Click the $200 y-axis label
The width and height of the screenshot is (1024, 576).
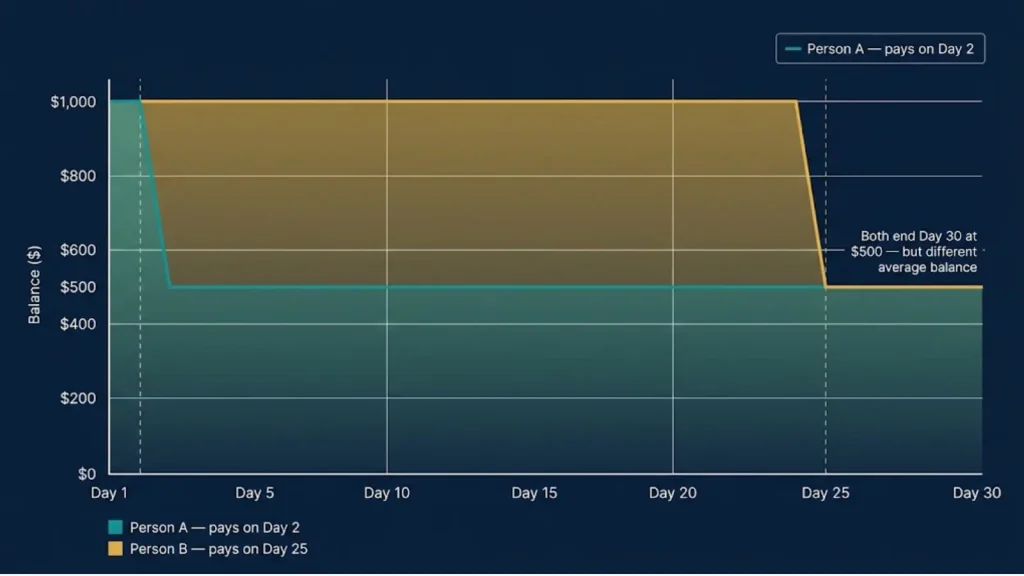[x=78, y=398]
